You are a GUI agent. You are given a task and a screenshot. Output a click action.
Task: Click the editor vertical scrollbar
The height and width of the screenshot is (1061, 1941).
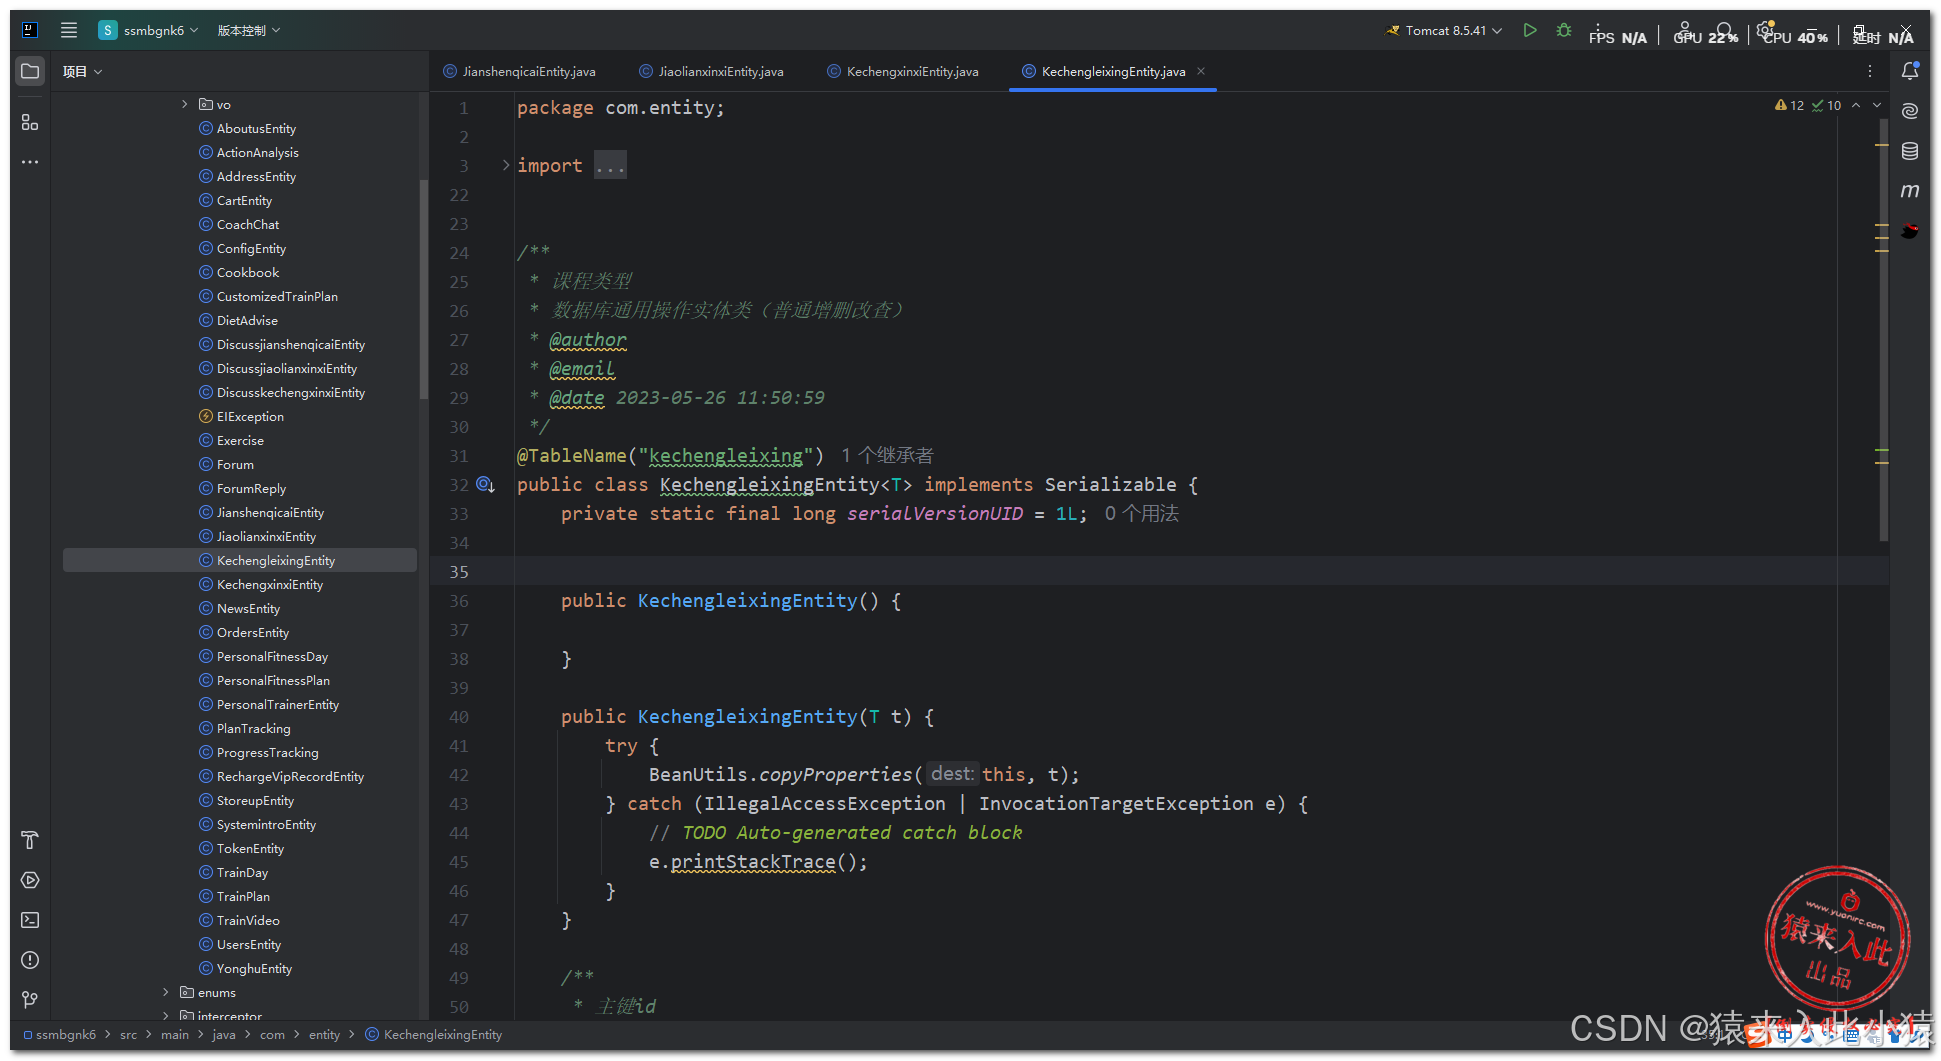click(x=1884, y=330)
